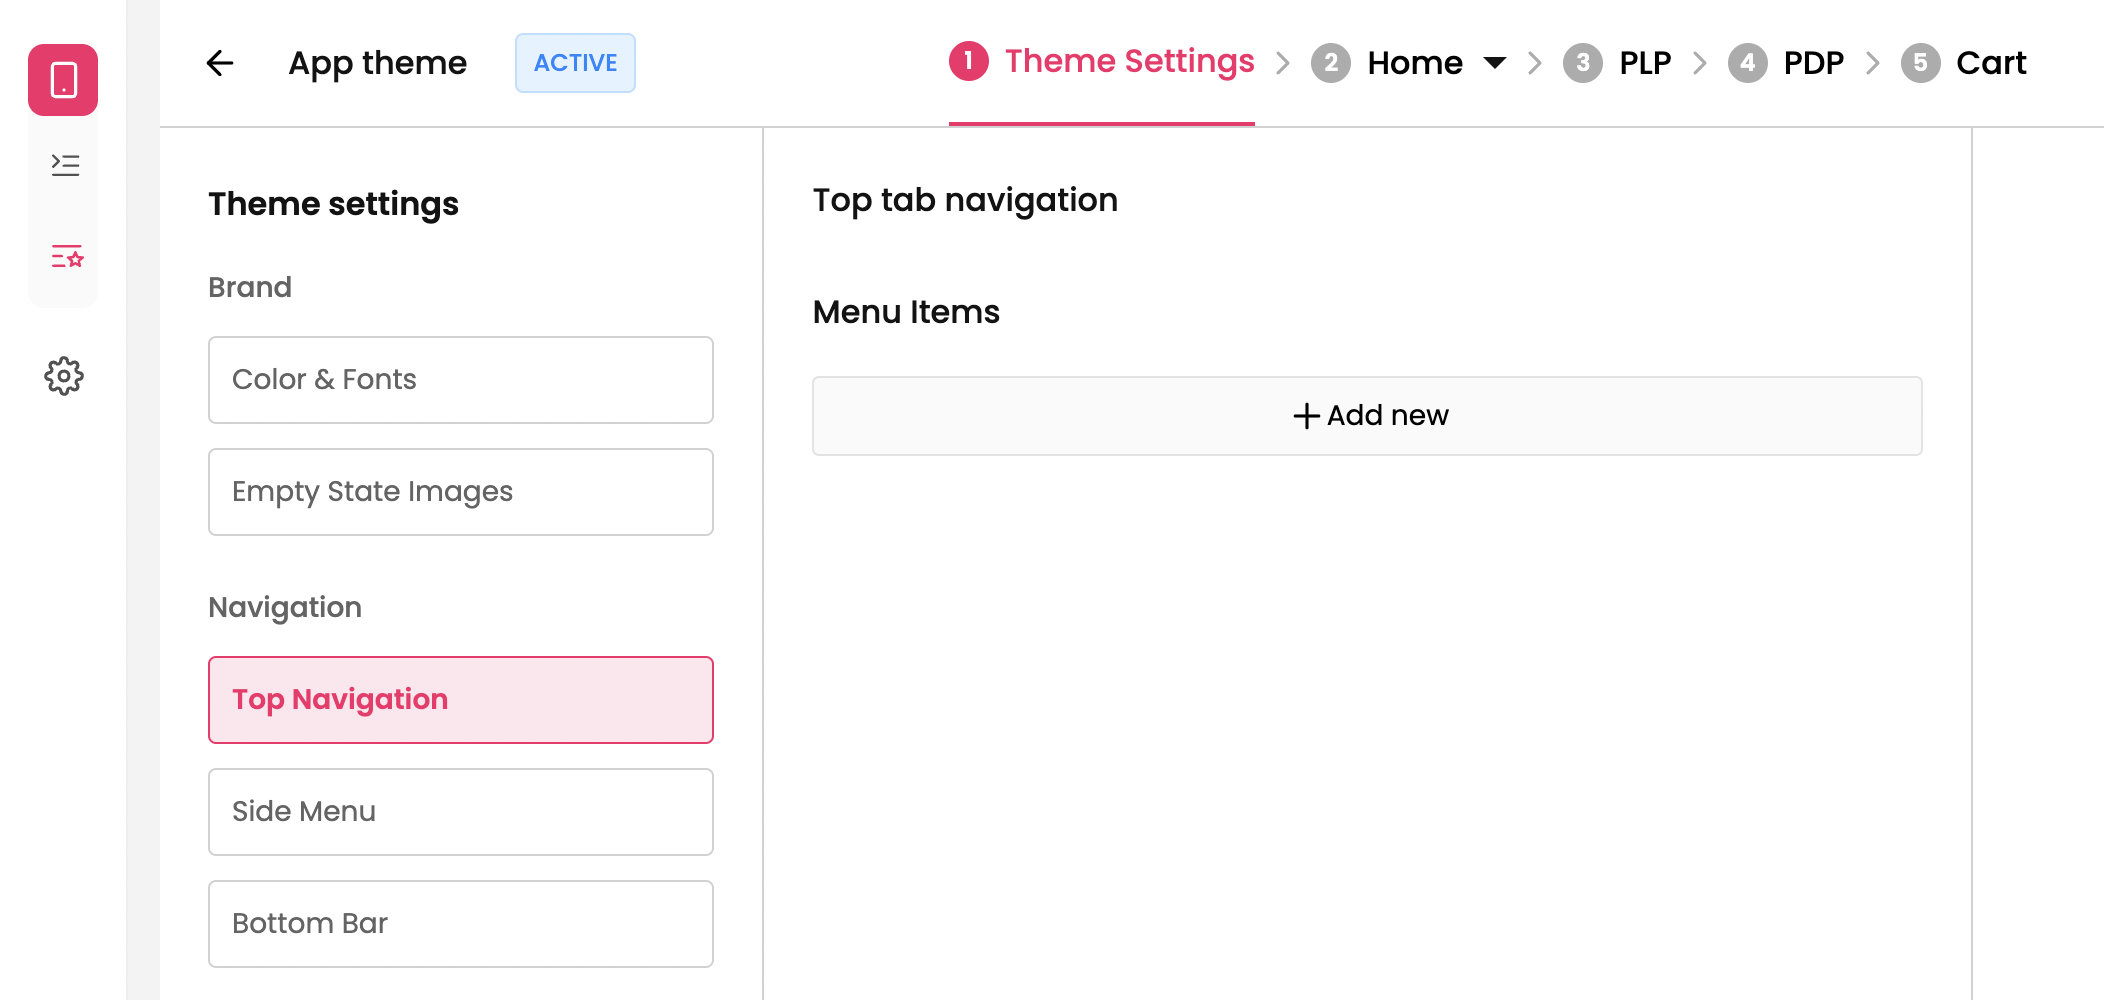This screenshot has height=1000, width=2104.
Task: Go back using the arrow icon
Action: tap(220, 63)
